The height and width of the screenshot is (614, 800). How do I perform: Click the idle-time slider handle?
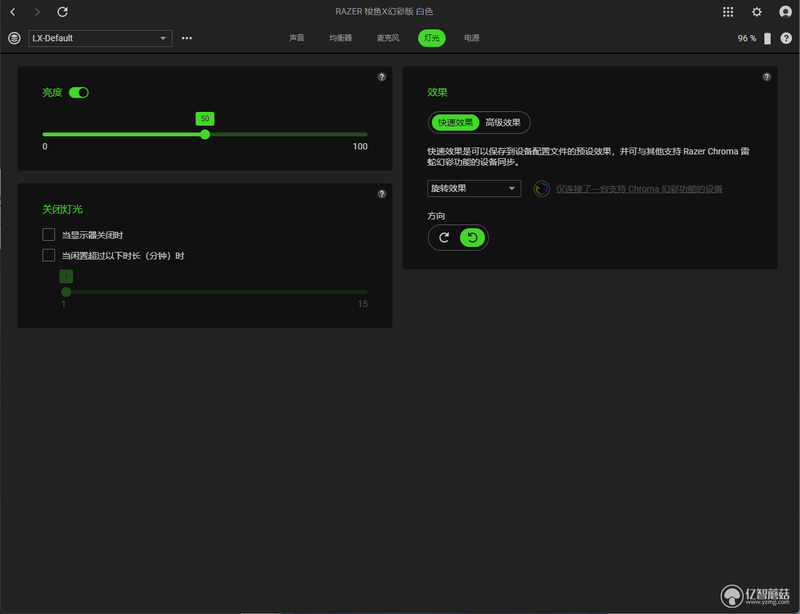(x=66, y=292)
